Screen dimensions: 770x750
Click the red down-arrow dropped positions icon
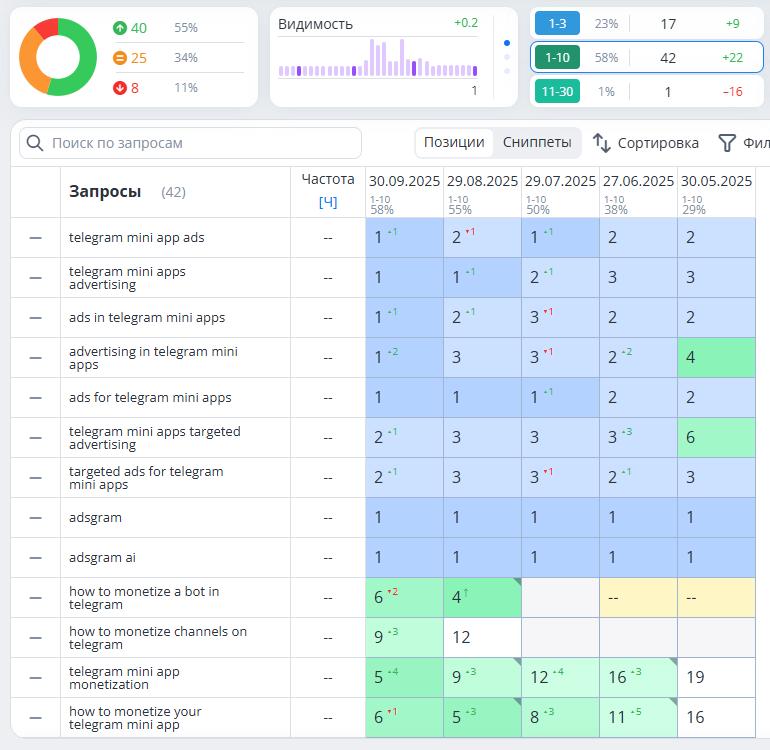[x=119, y=88]
